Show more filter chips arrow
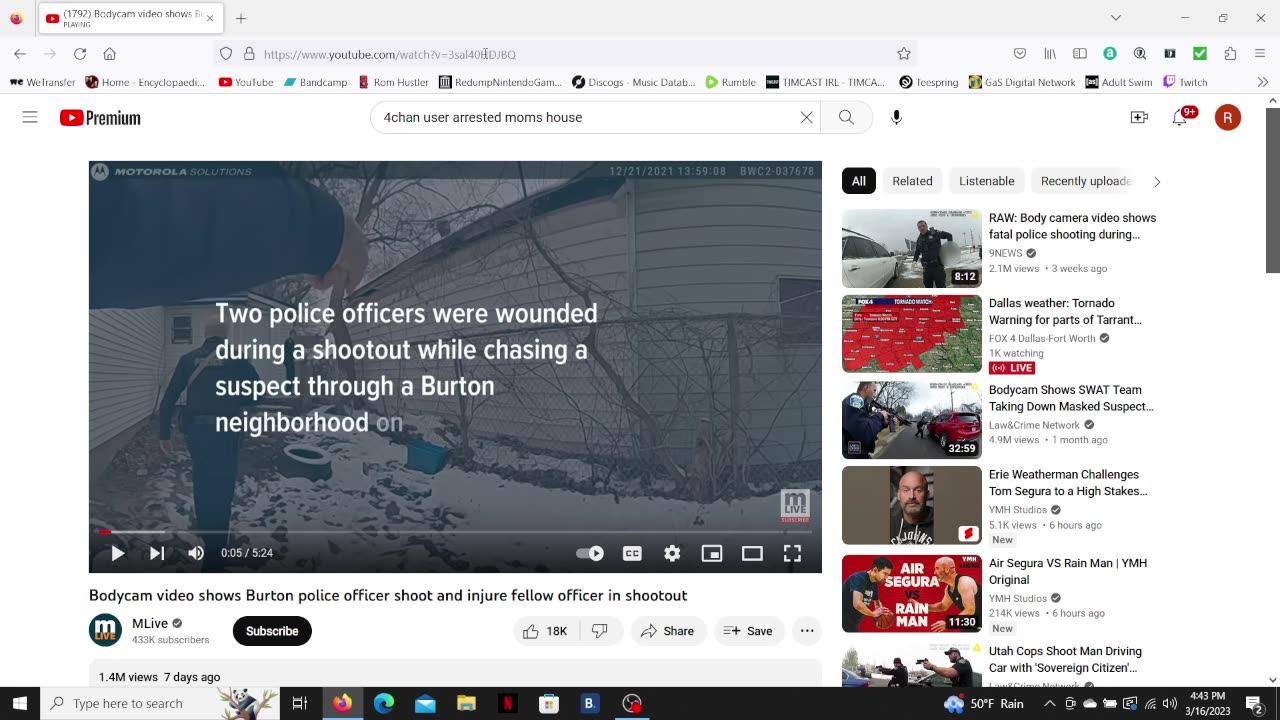The width and height of the screenshot is (1280, 720). [1157, 181]
